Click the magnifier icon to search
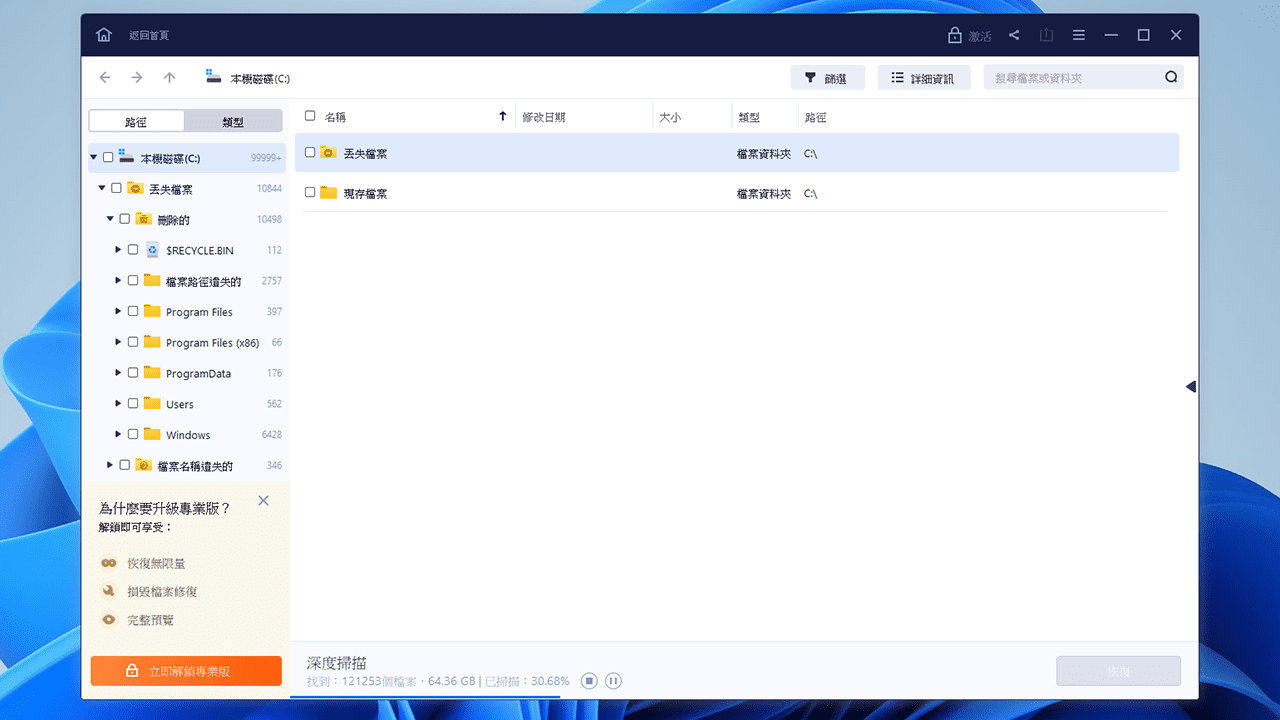 1170,76
